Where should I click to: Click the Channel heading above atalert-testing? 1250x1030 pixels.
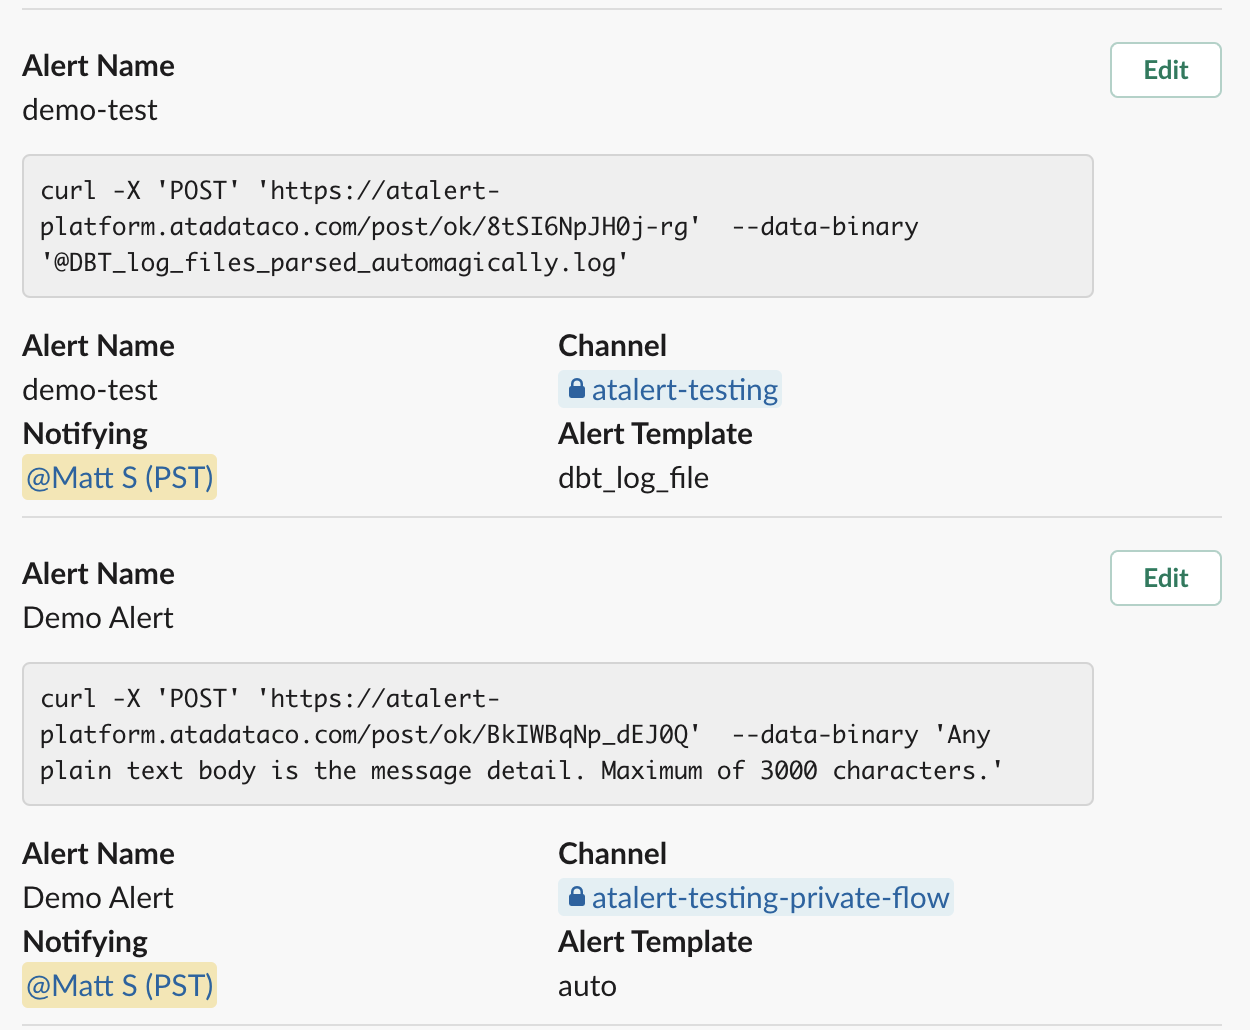[612, 346]
